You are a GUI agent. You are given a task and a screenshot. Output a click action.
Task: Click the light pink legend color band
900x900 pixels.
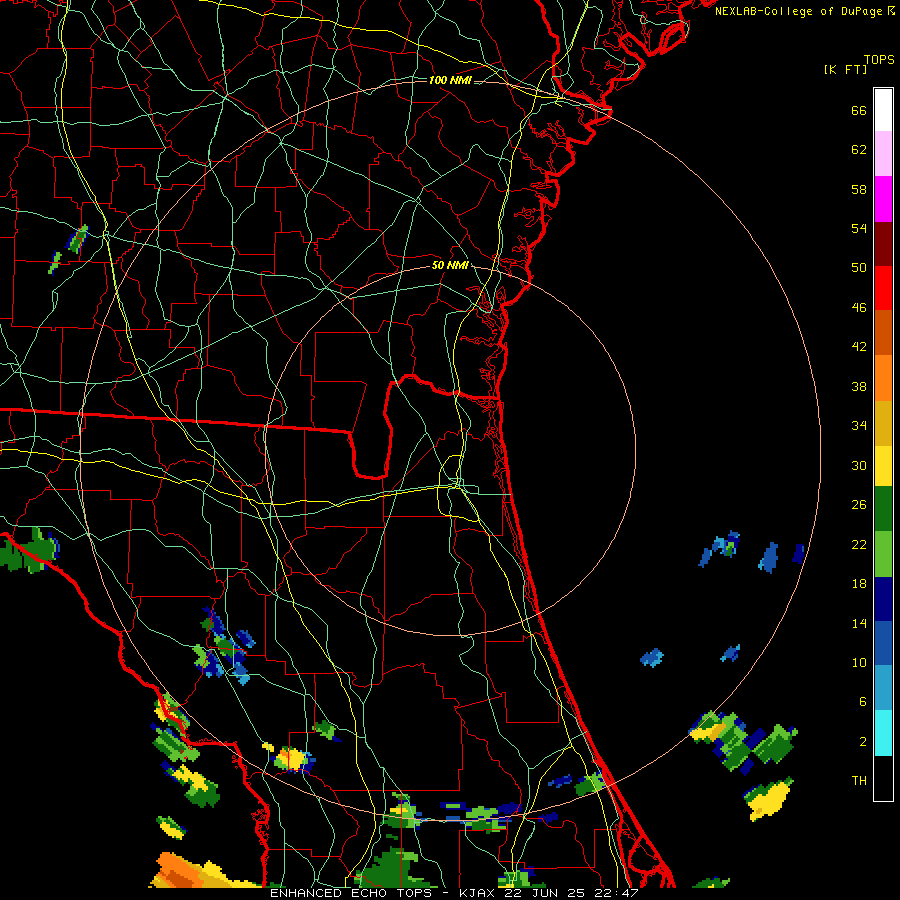pyautogui.click(x=883, y=153)
